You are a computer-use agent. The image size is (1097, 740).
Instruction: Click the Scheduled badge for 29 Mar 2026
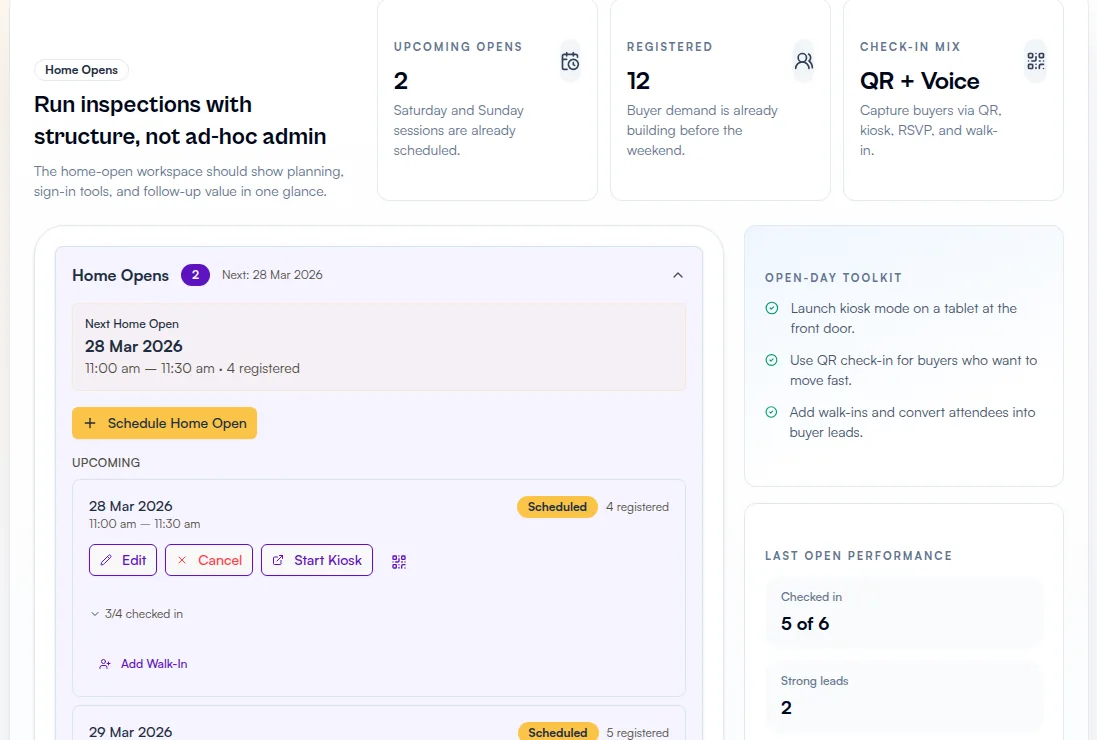tap(558, 732)
